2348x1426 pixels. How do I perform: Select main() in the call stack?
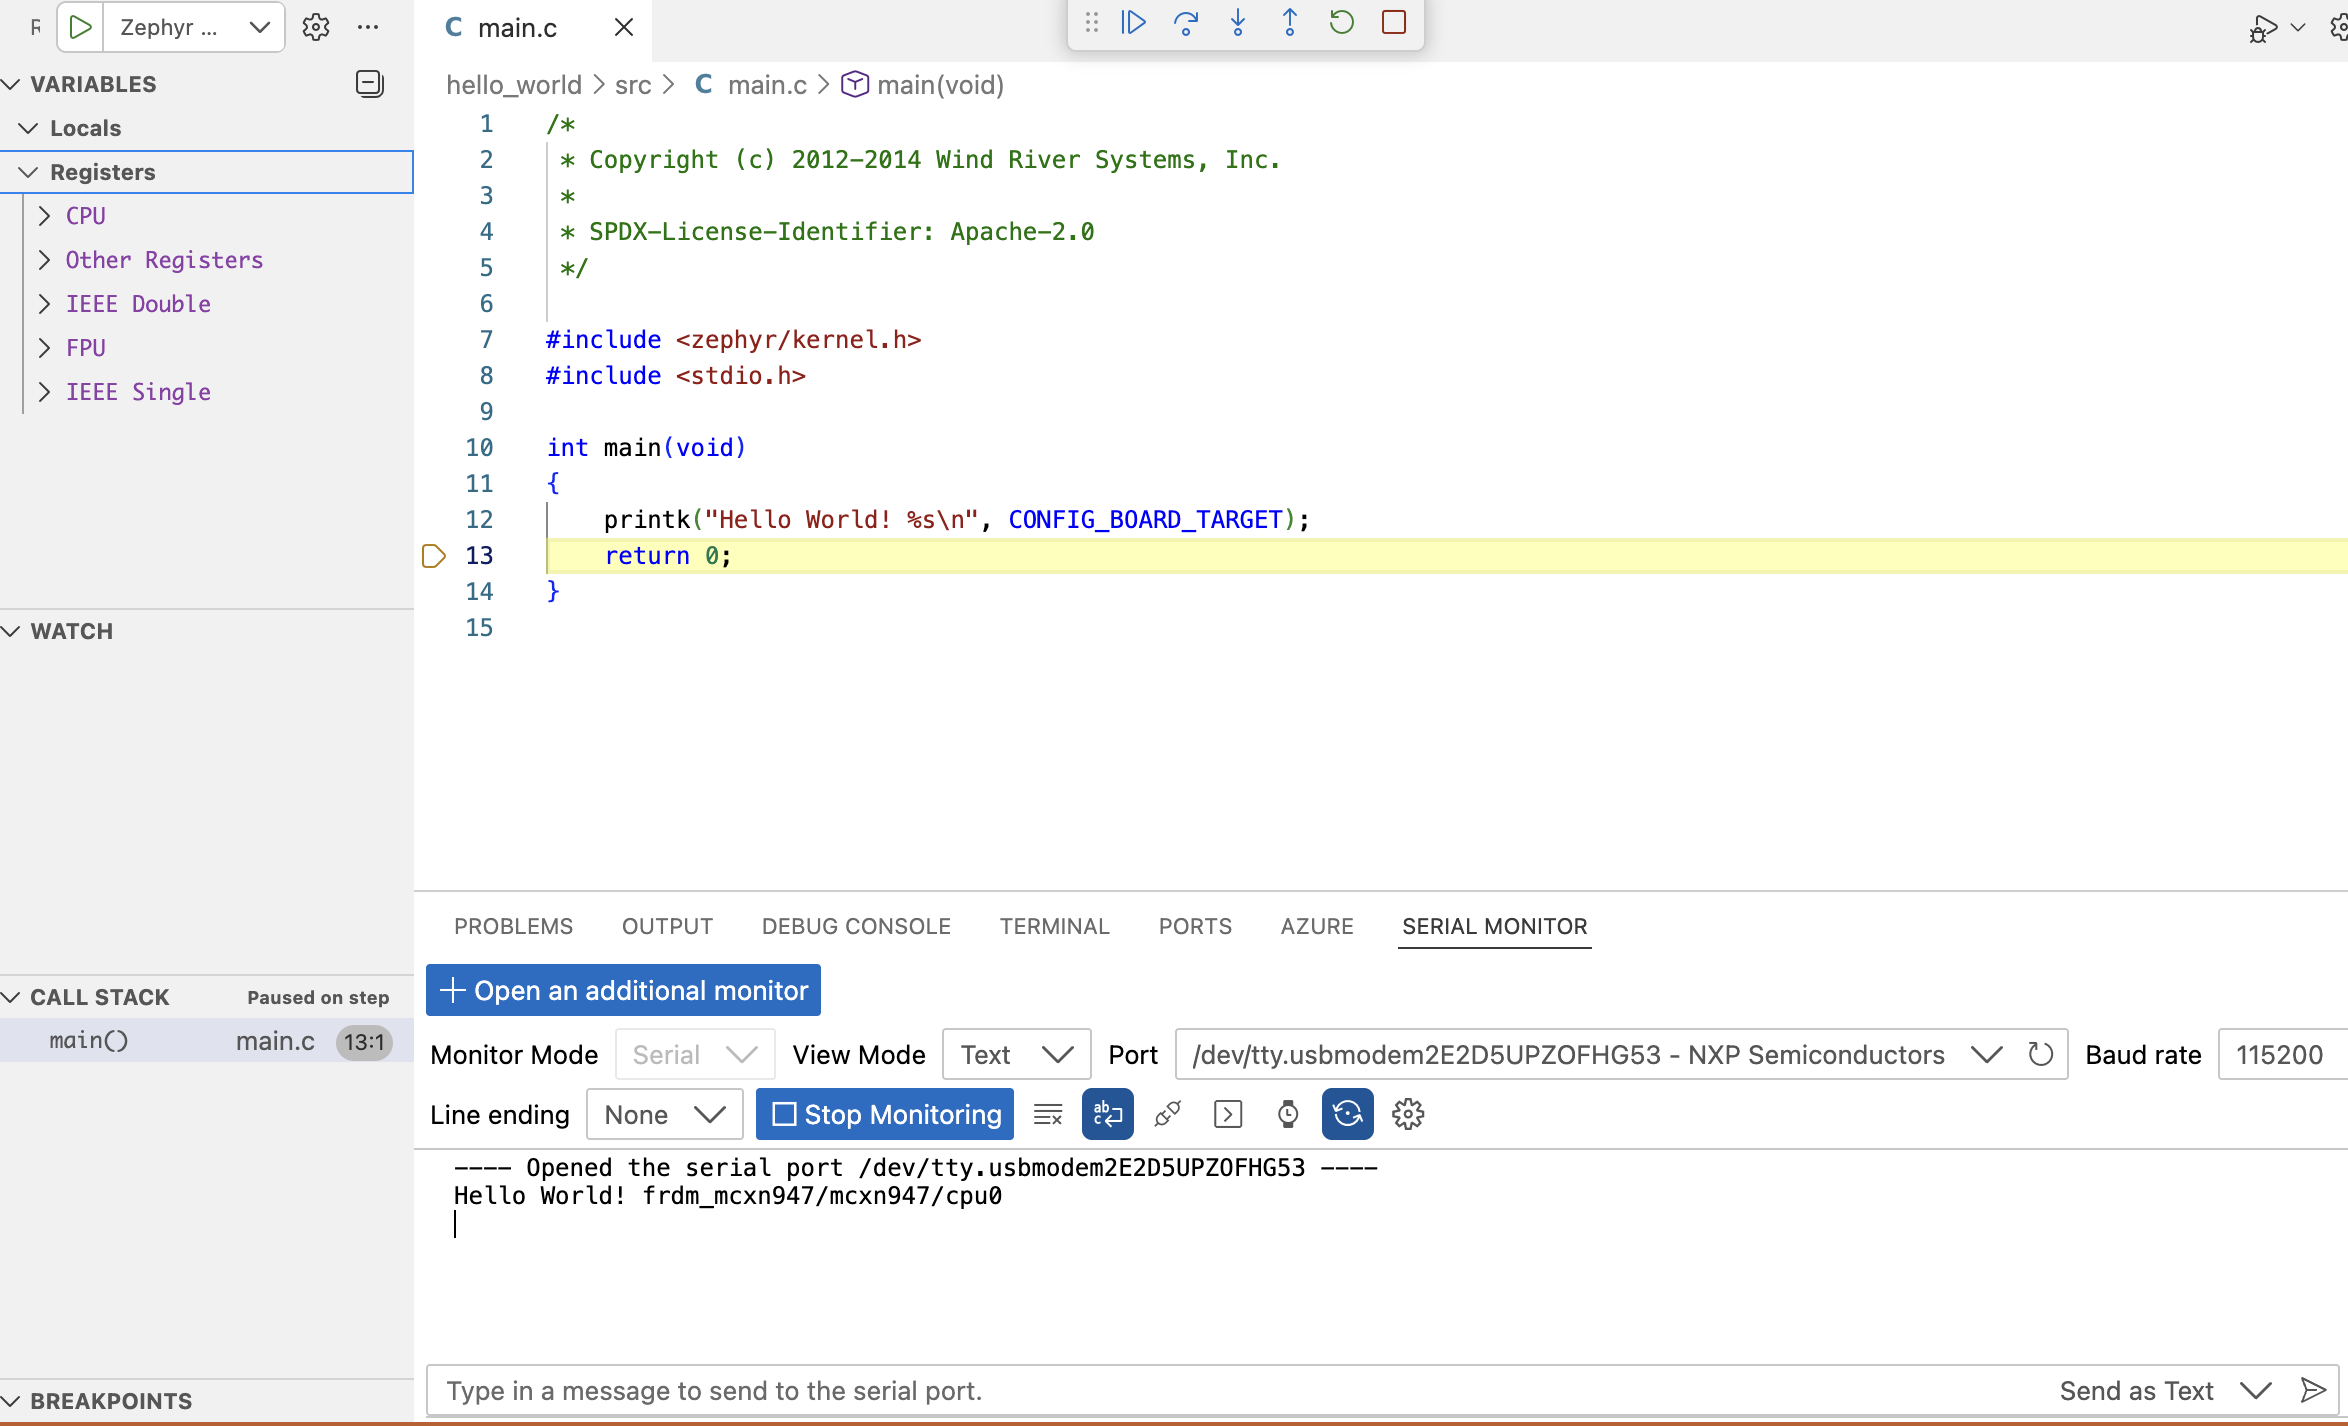[89, 1040]
